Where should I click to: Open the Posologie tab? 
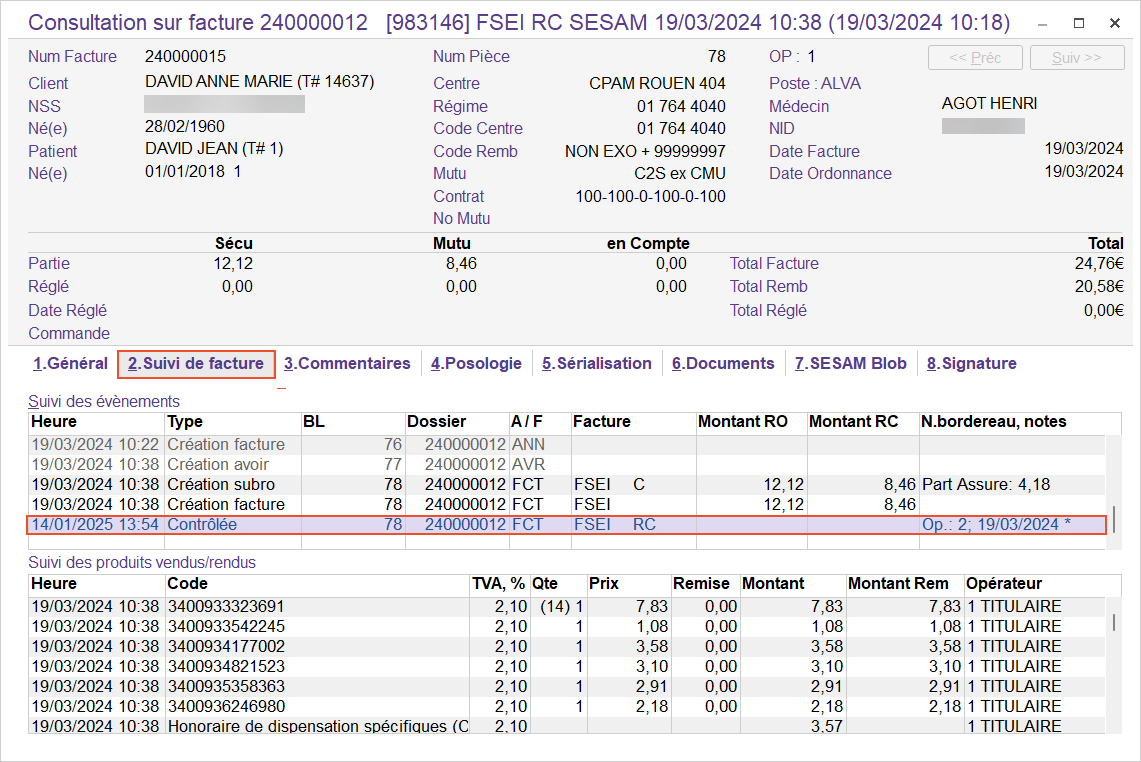tap(476, 364)
